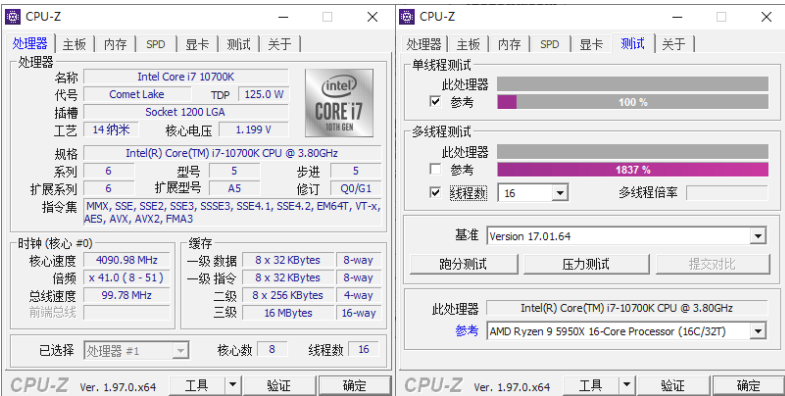Switch to 处理器 tab in right window
This screenshot has width=785, height=396.
424,44
